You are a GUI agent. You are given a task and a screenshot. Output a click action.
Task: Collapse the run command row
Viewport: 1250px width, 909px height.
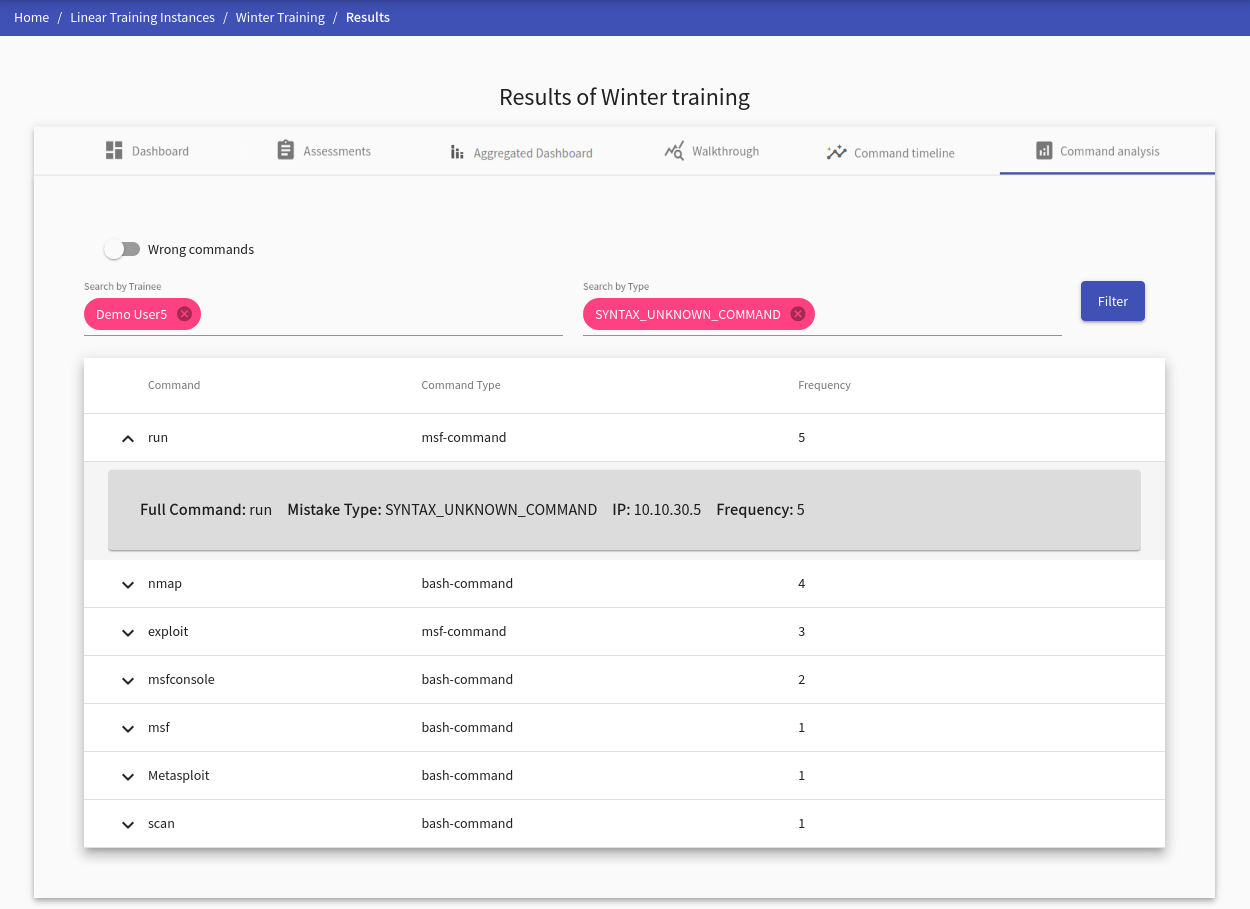coord(127,438)
